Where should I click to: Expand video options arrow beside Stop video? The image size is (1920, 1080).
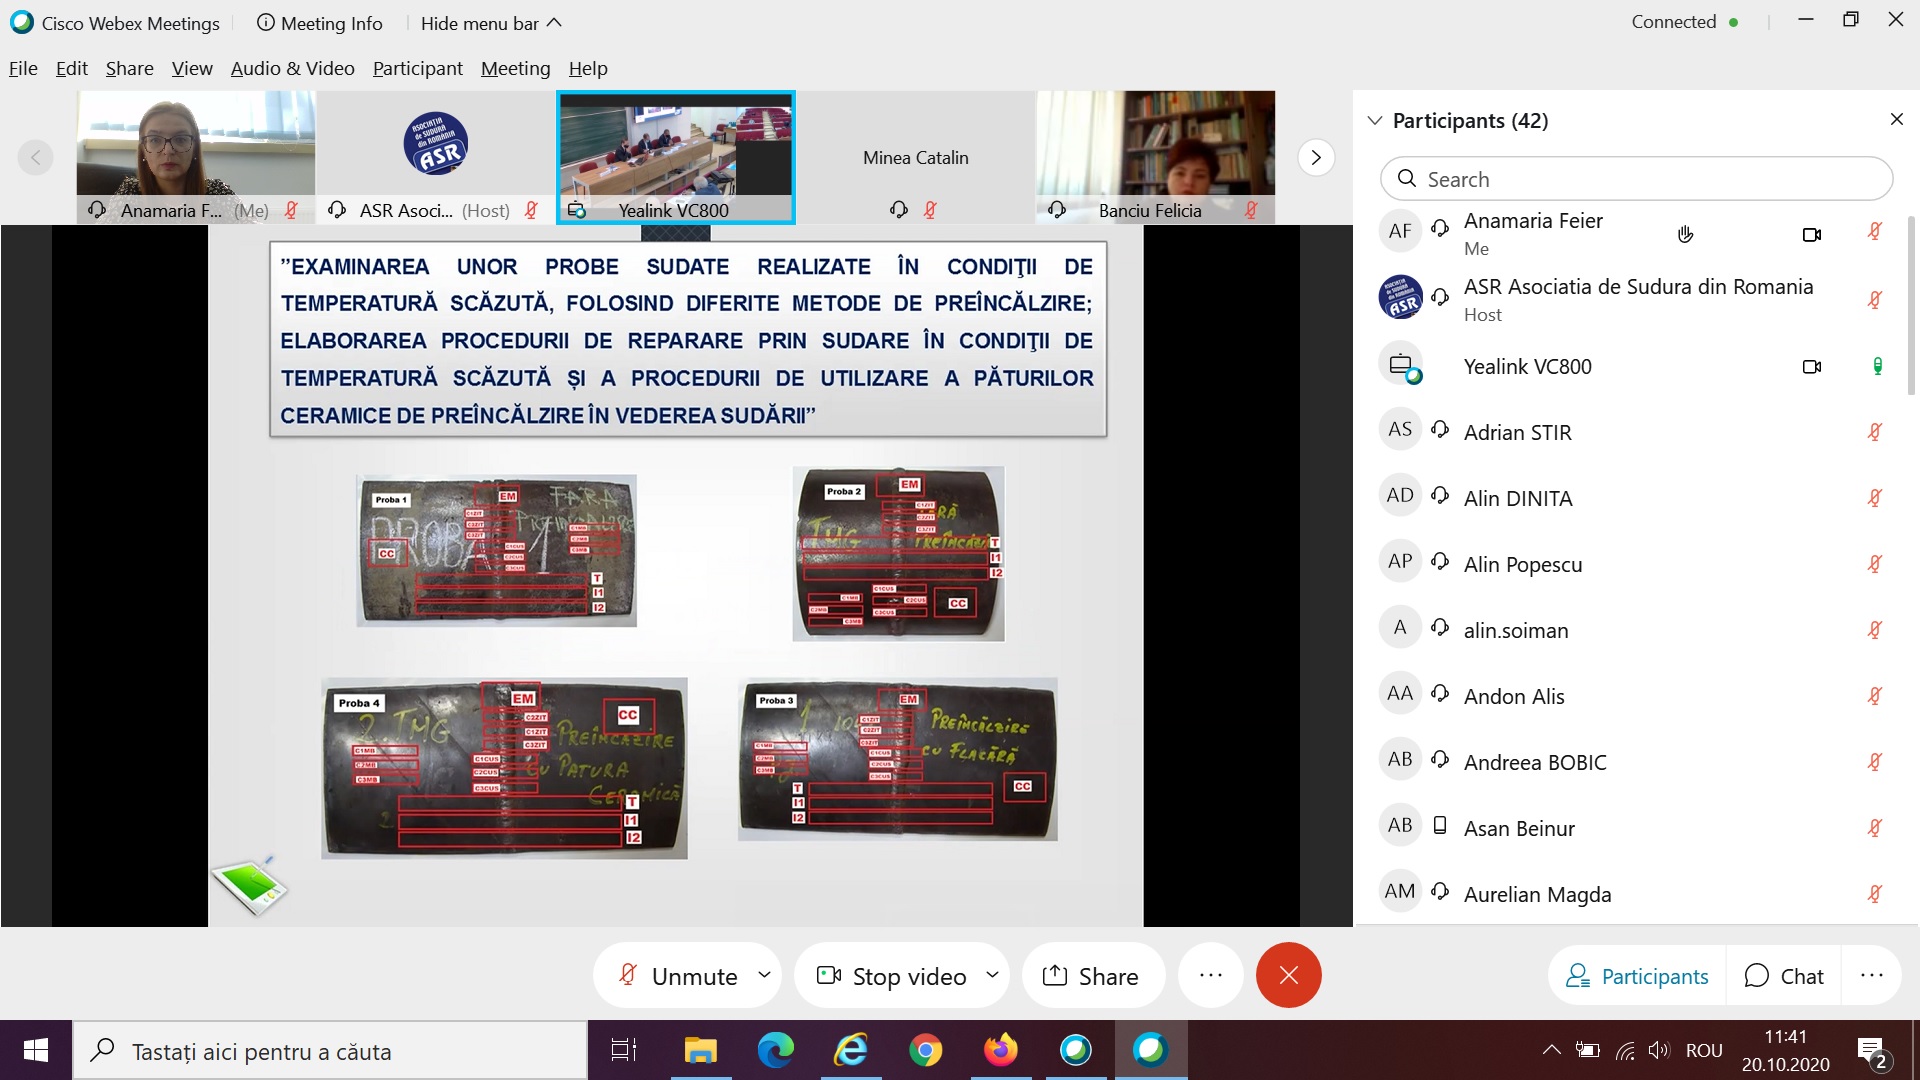click(x=993, y=974)
